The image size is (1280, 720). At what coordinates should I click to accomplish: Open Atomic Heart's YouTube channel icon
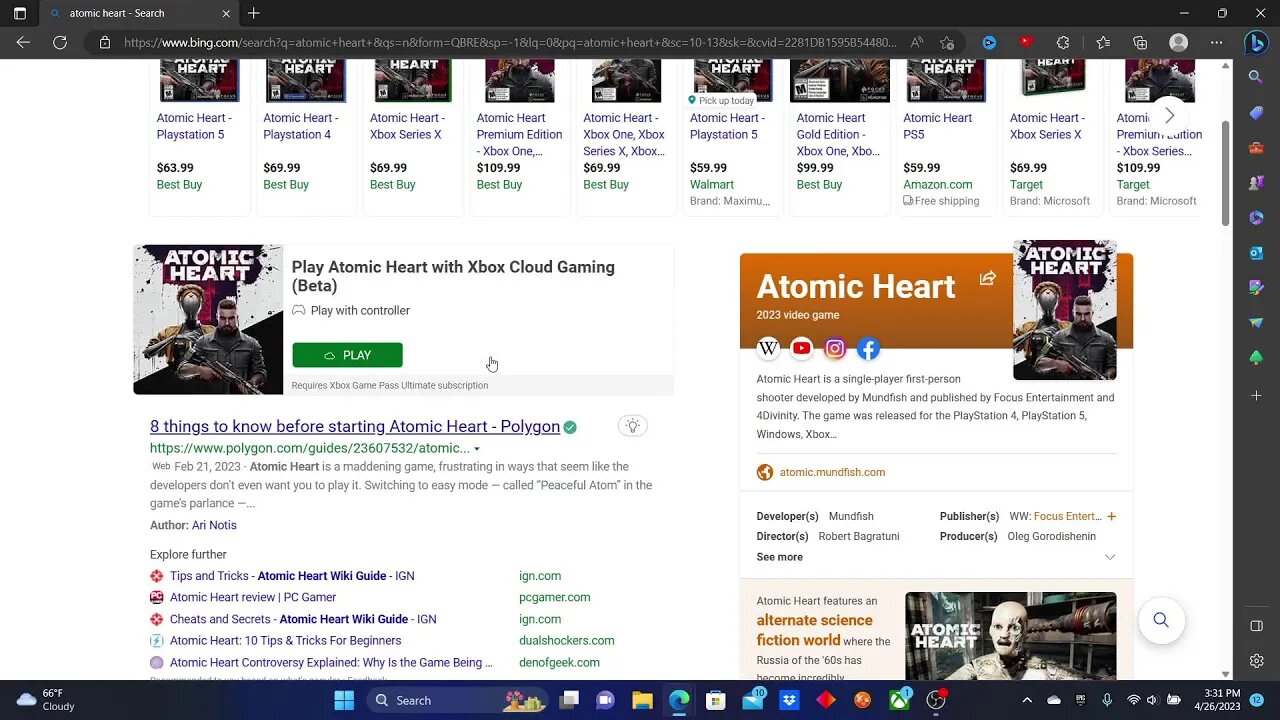tap(801, 348)
